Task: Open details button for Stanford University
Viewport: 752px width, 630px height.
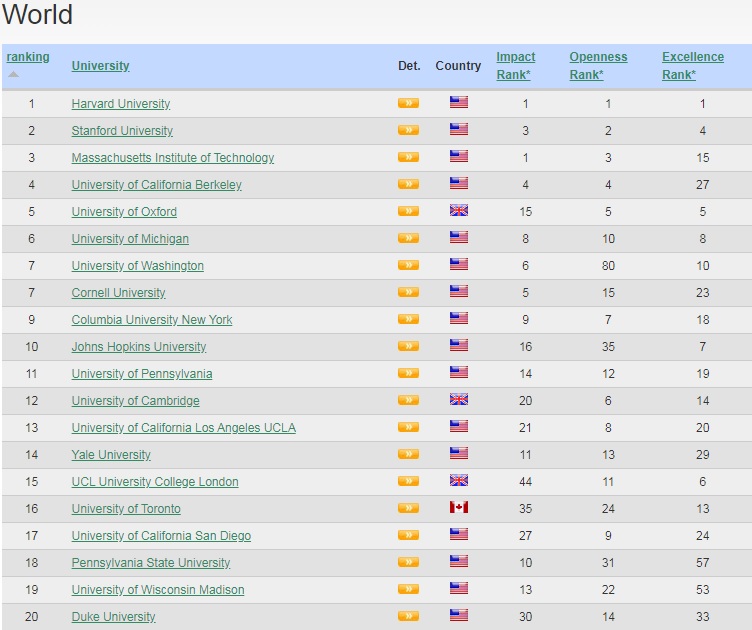Action: pyautogui.click(x=408, y=130)
